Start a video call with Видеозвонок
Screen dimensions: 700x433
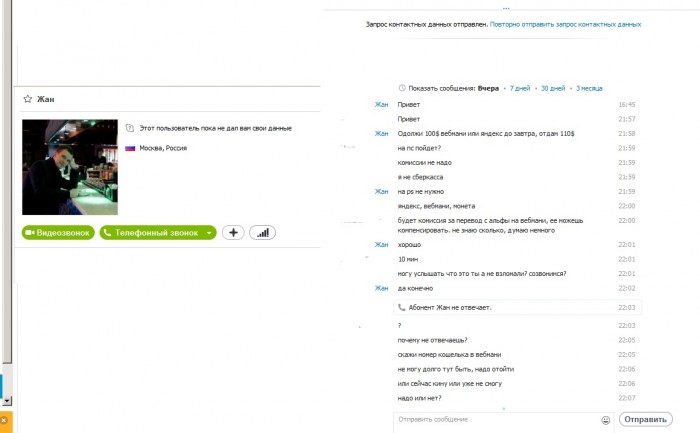58,232
